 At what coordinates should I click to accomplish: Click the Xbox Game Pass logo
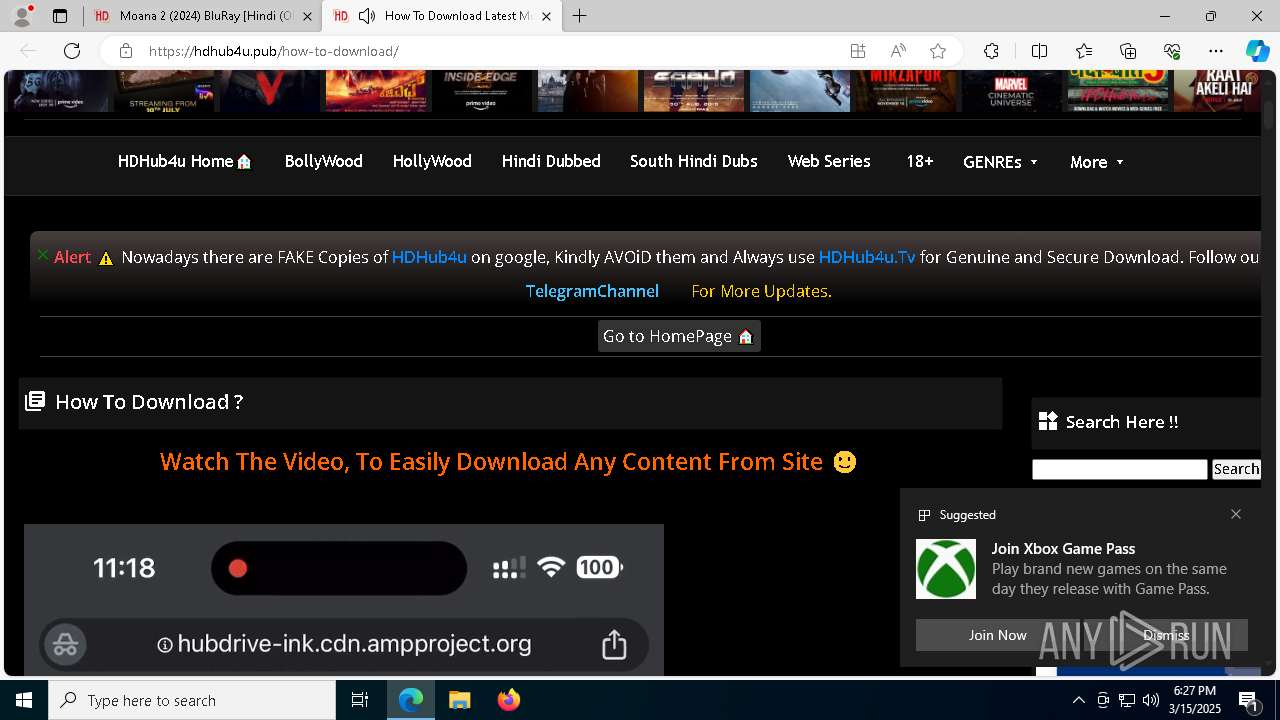point(946,569)
